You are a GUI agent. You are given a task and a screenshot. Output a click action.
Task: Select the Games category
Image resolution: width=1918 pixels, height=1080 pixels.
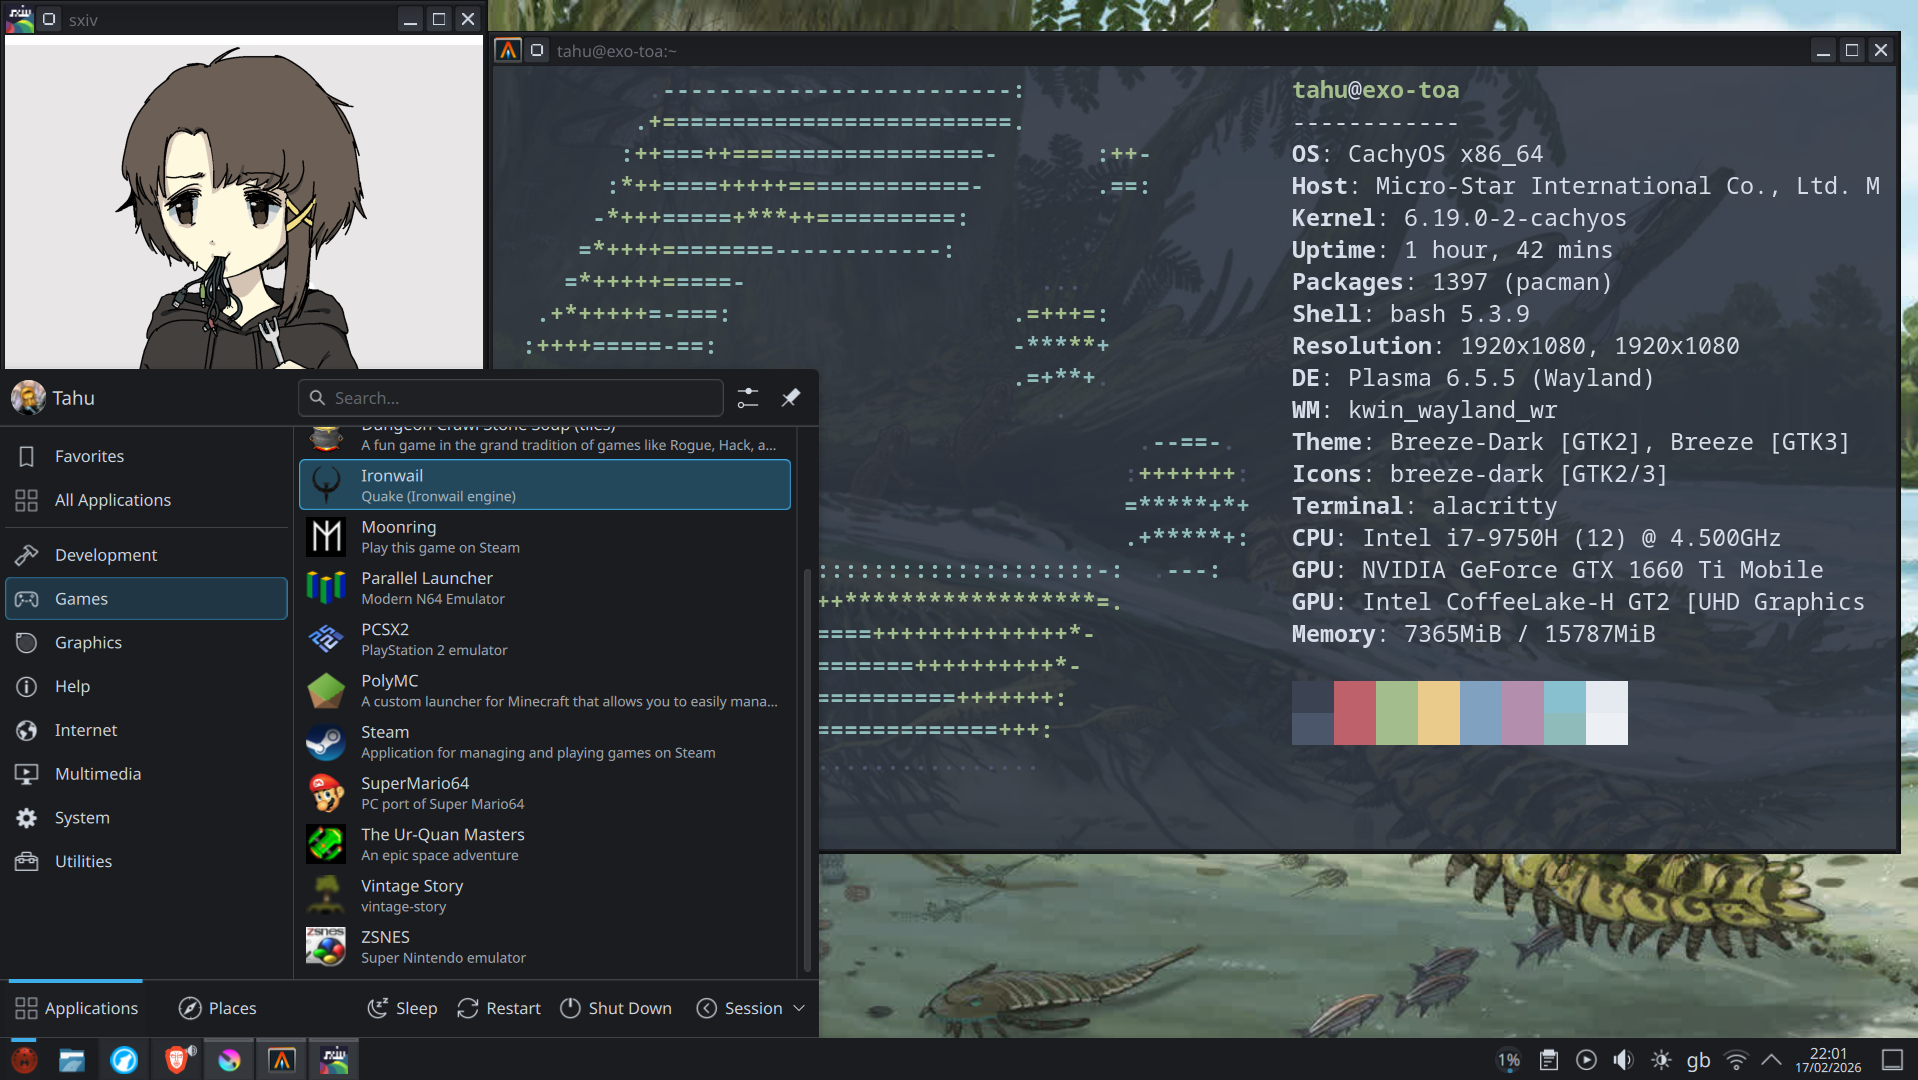(146, 598)
